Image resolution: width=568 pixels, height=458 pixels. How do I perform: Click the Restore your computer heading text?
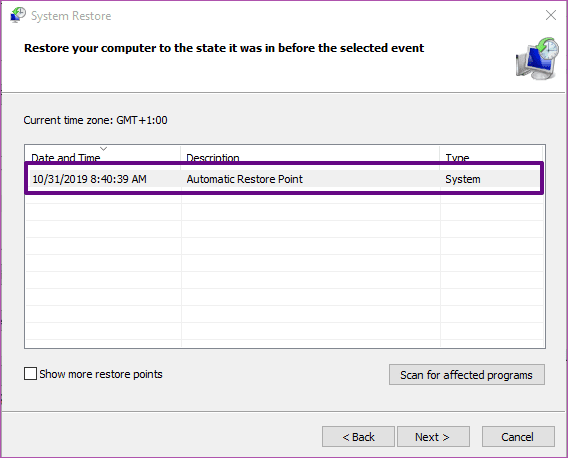point(224,48)
